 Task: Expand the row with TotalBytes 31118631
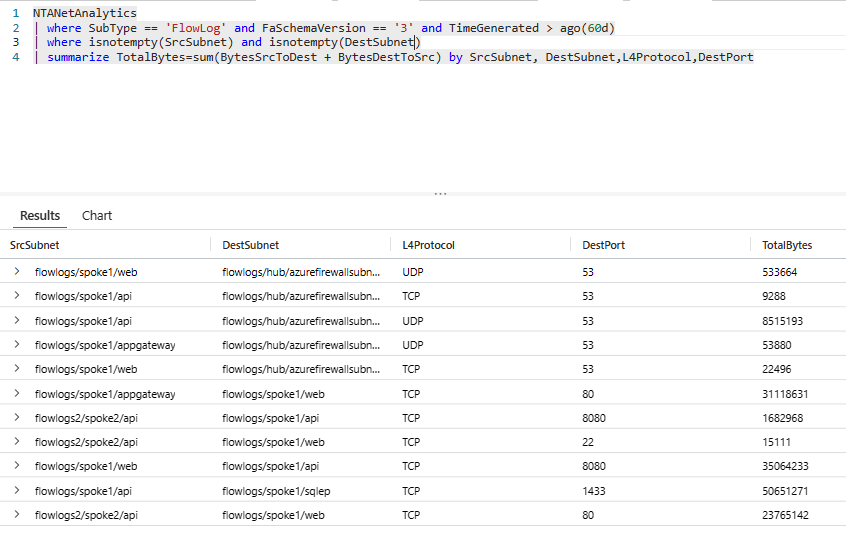click(17, 394)
